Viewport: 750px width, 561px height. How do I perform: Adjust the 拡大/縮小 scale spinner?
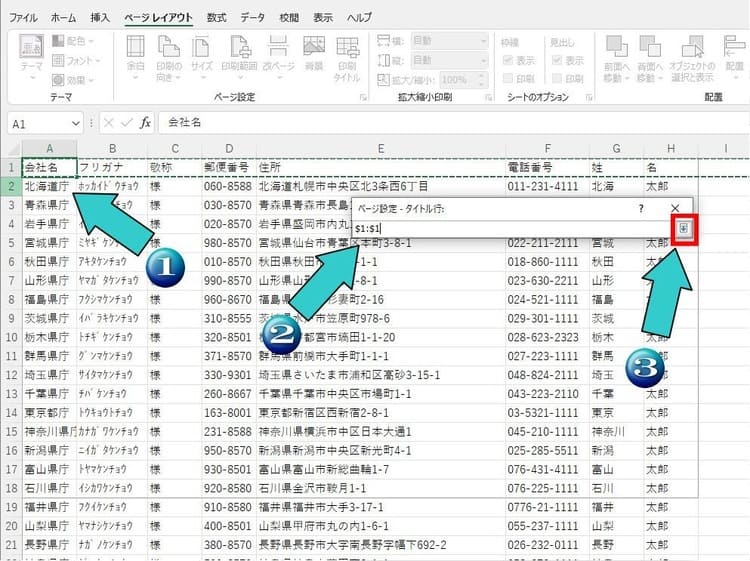[x=482, y=80]
